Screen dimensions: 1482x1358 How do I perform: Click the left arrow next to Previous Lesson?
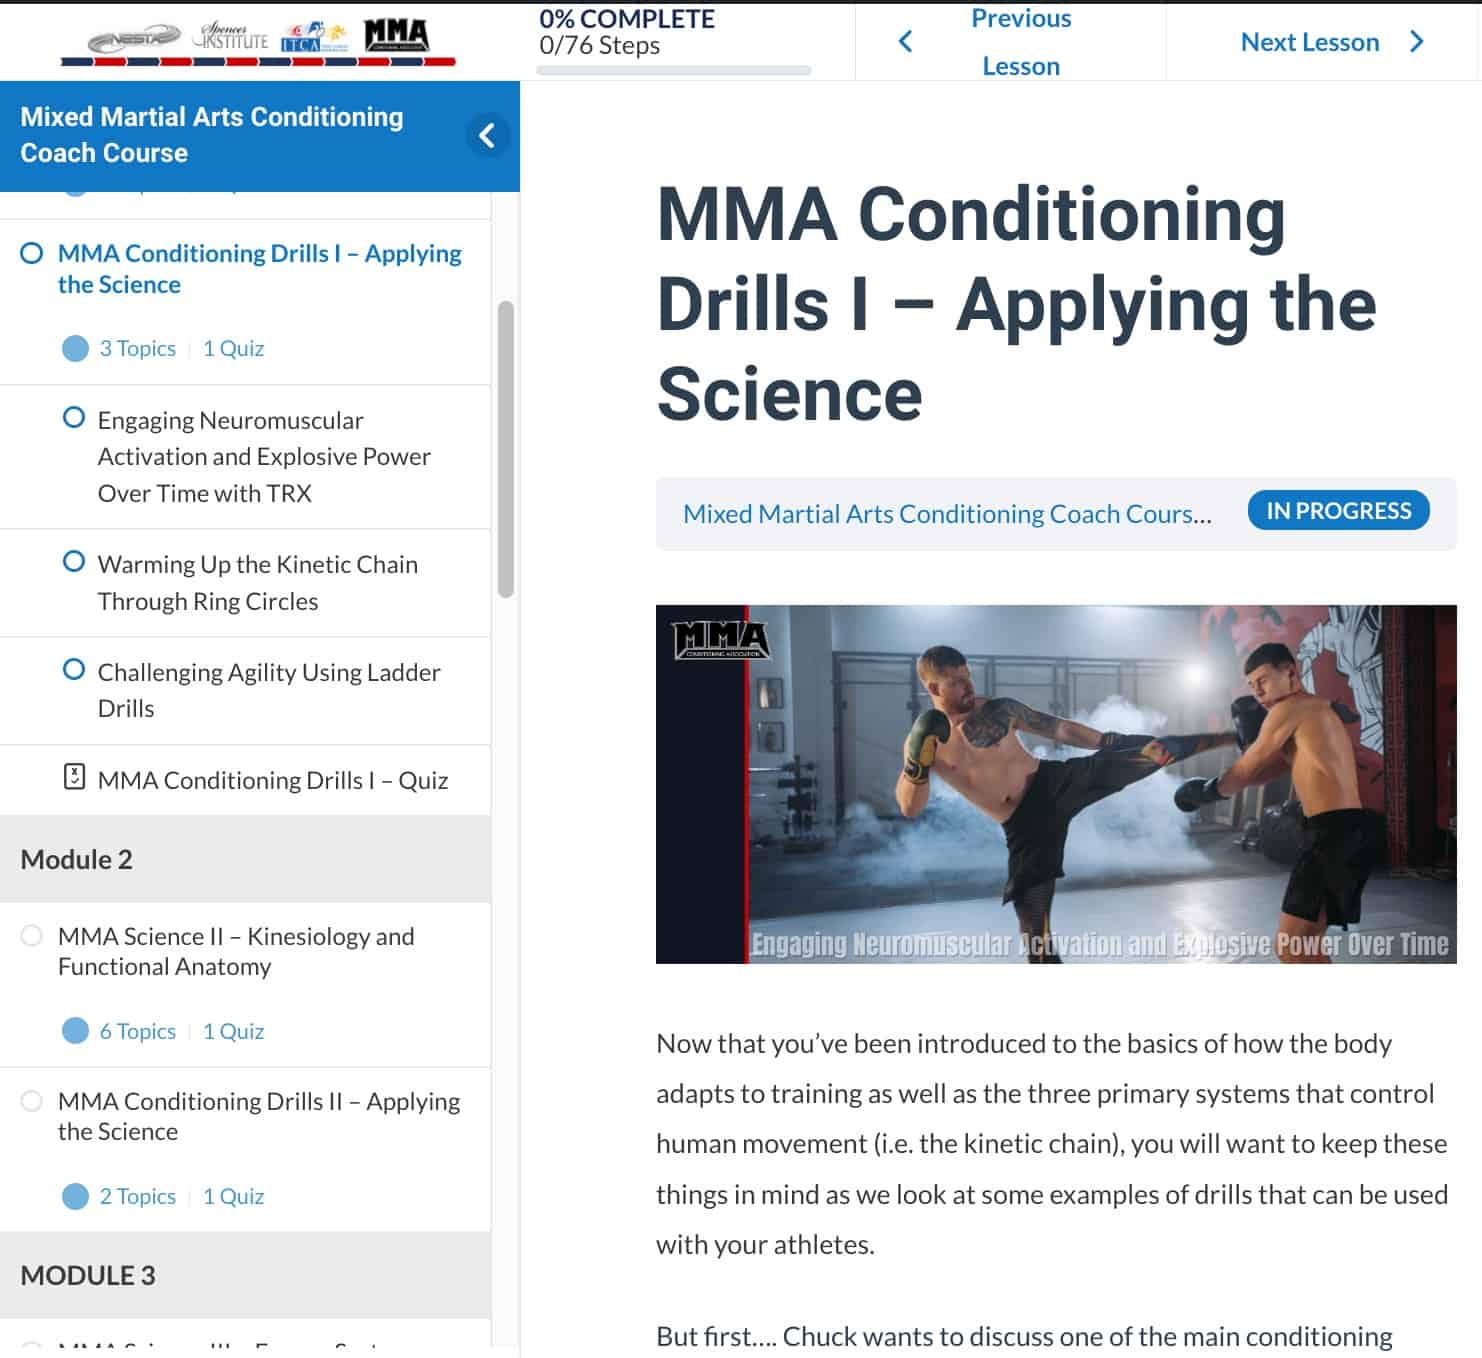coord(906,41)
